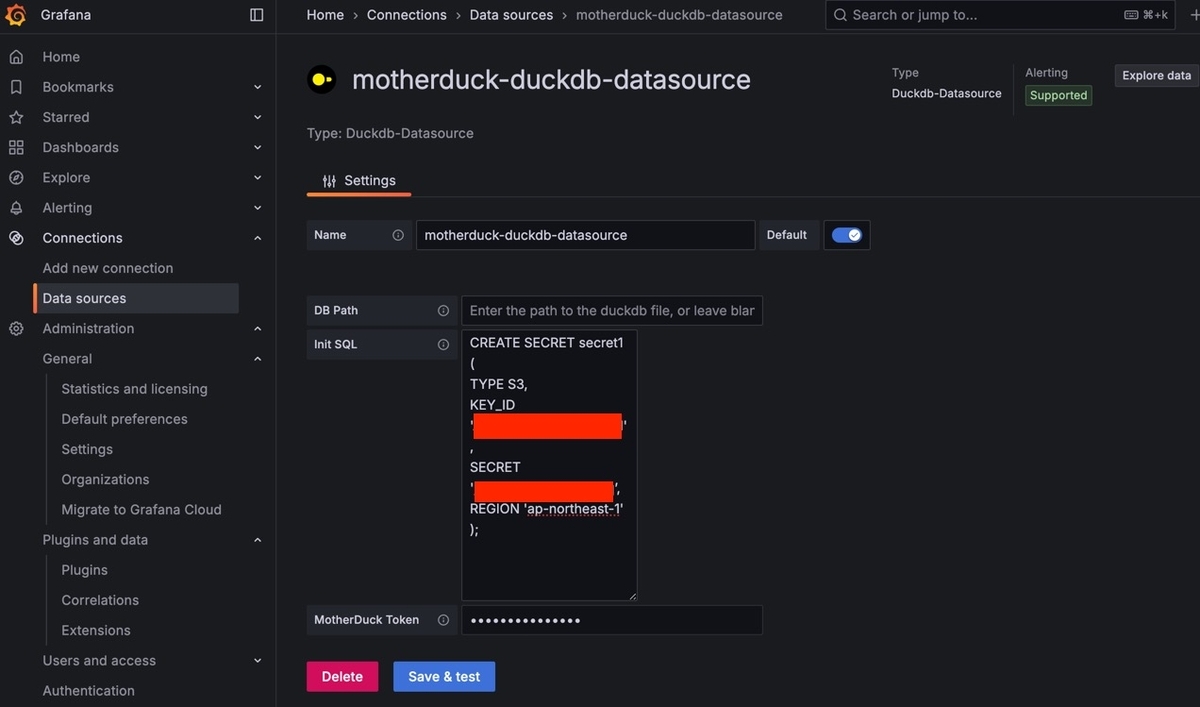
Task: Open the Organizations page
Action: (x=105, y=479)
